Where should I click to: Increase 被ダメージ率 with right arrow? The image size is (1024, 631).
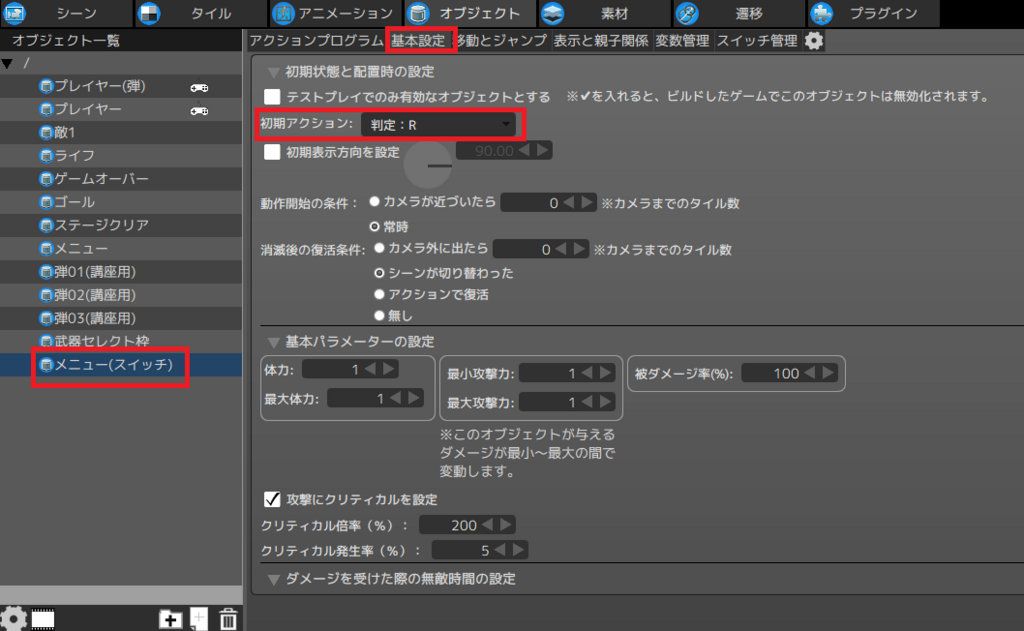click(828, 372)
